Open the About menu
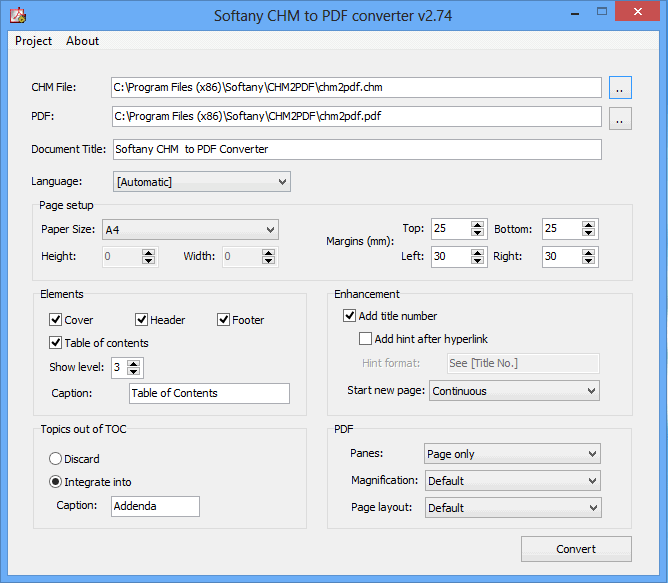Viewport: 668px width, 583px height. pyautogui.click(x=82, y=41)
